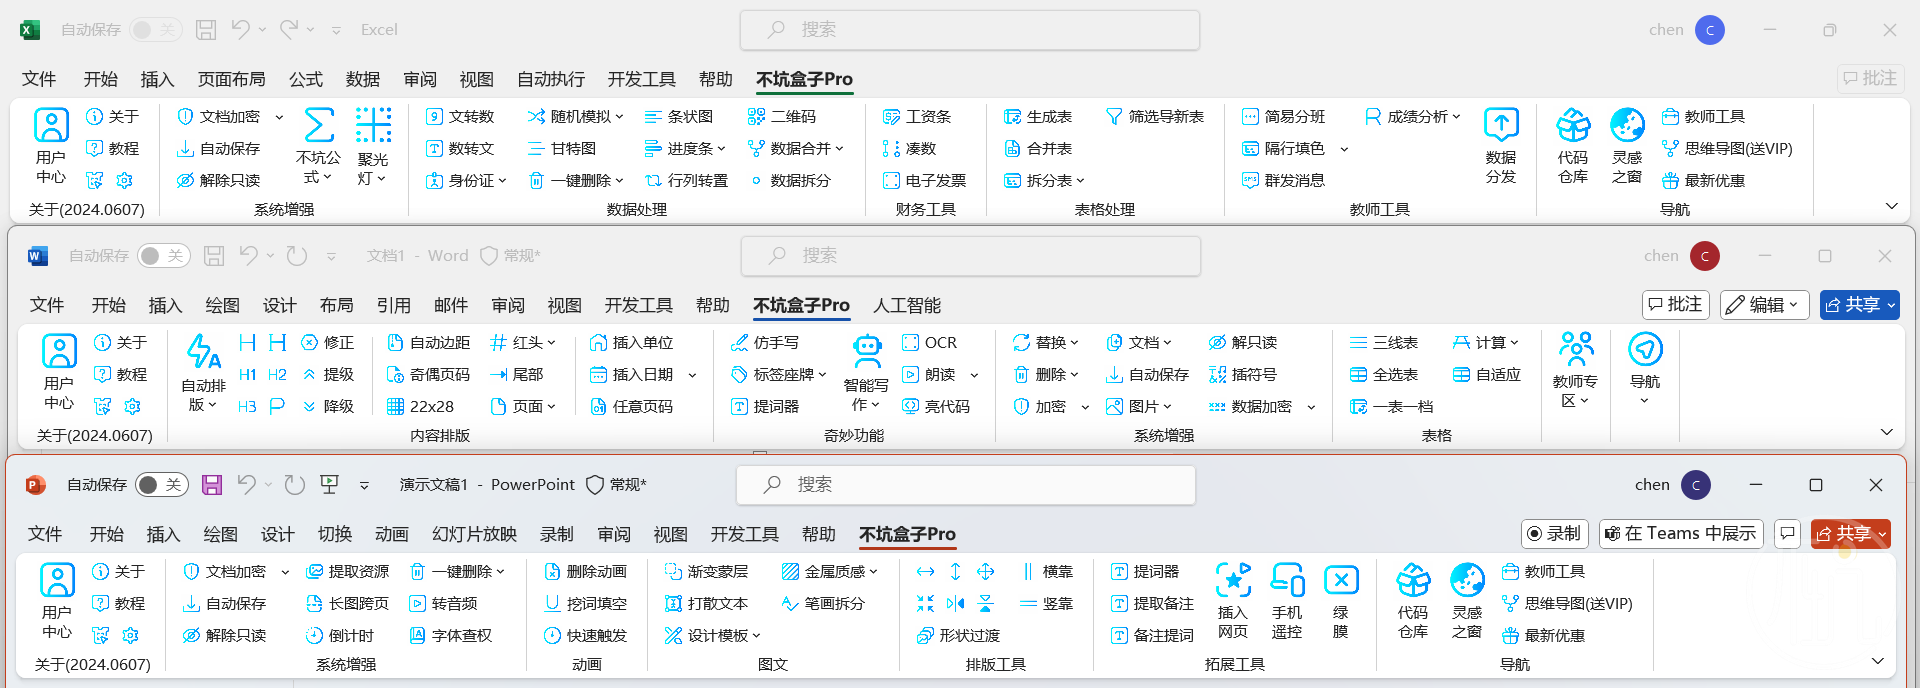The image size is (1920, 688).
Task: Click 在 Teams 中展示 button
Action: (x=1680, y=534)
